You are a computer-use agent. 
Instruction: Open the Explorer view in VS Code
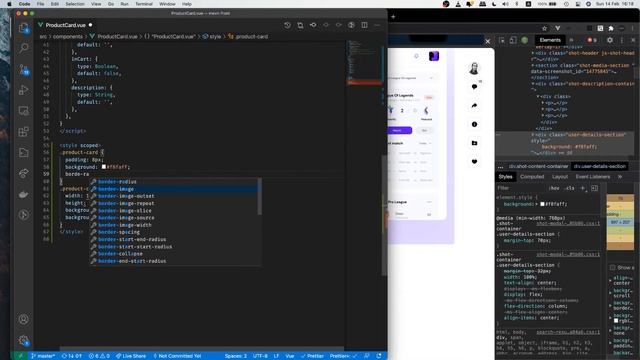(24, 28)
